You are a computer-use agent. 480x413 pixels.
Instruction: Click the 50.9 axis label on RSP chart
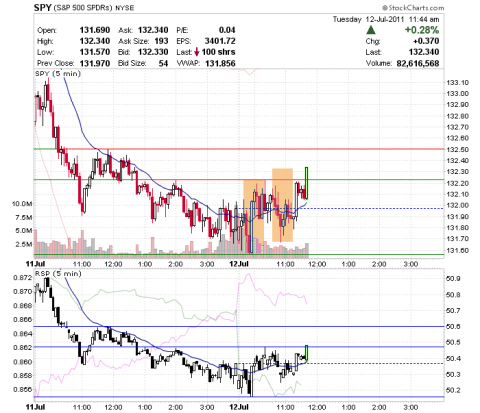[x=453, y=279]
